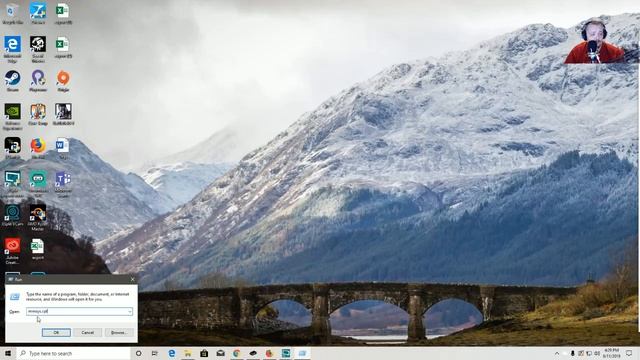This screenshot has width=640, height=360.
Task: Open the Action Center notifications
Action: coord(629,353)
